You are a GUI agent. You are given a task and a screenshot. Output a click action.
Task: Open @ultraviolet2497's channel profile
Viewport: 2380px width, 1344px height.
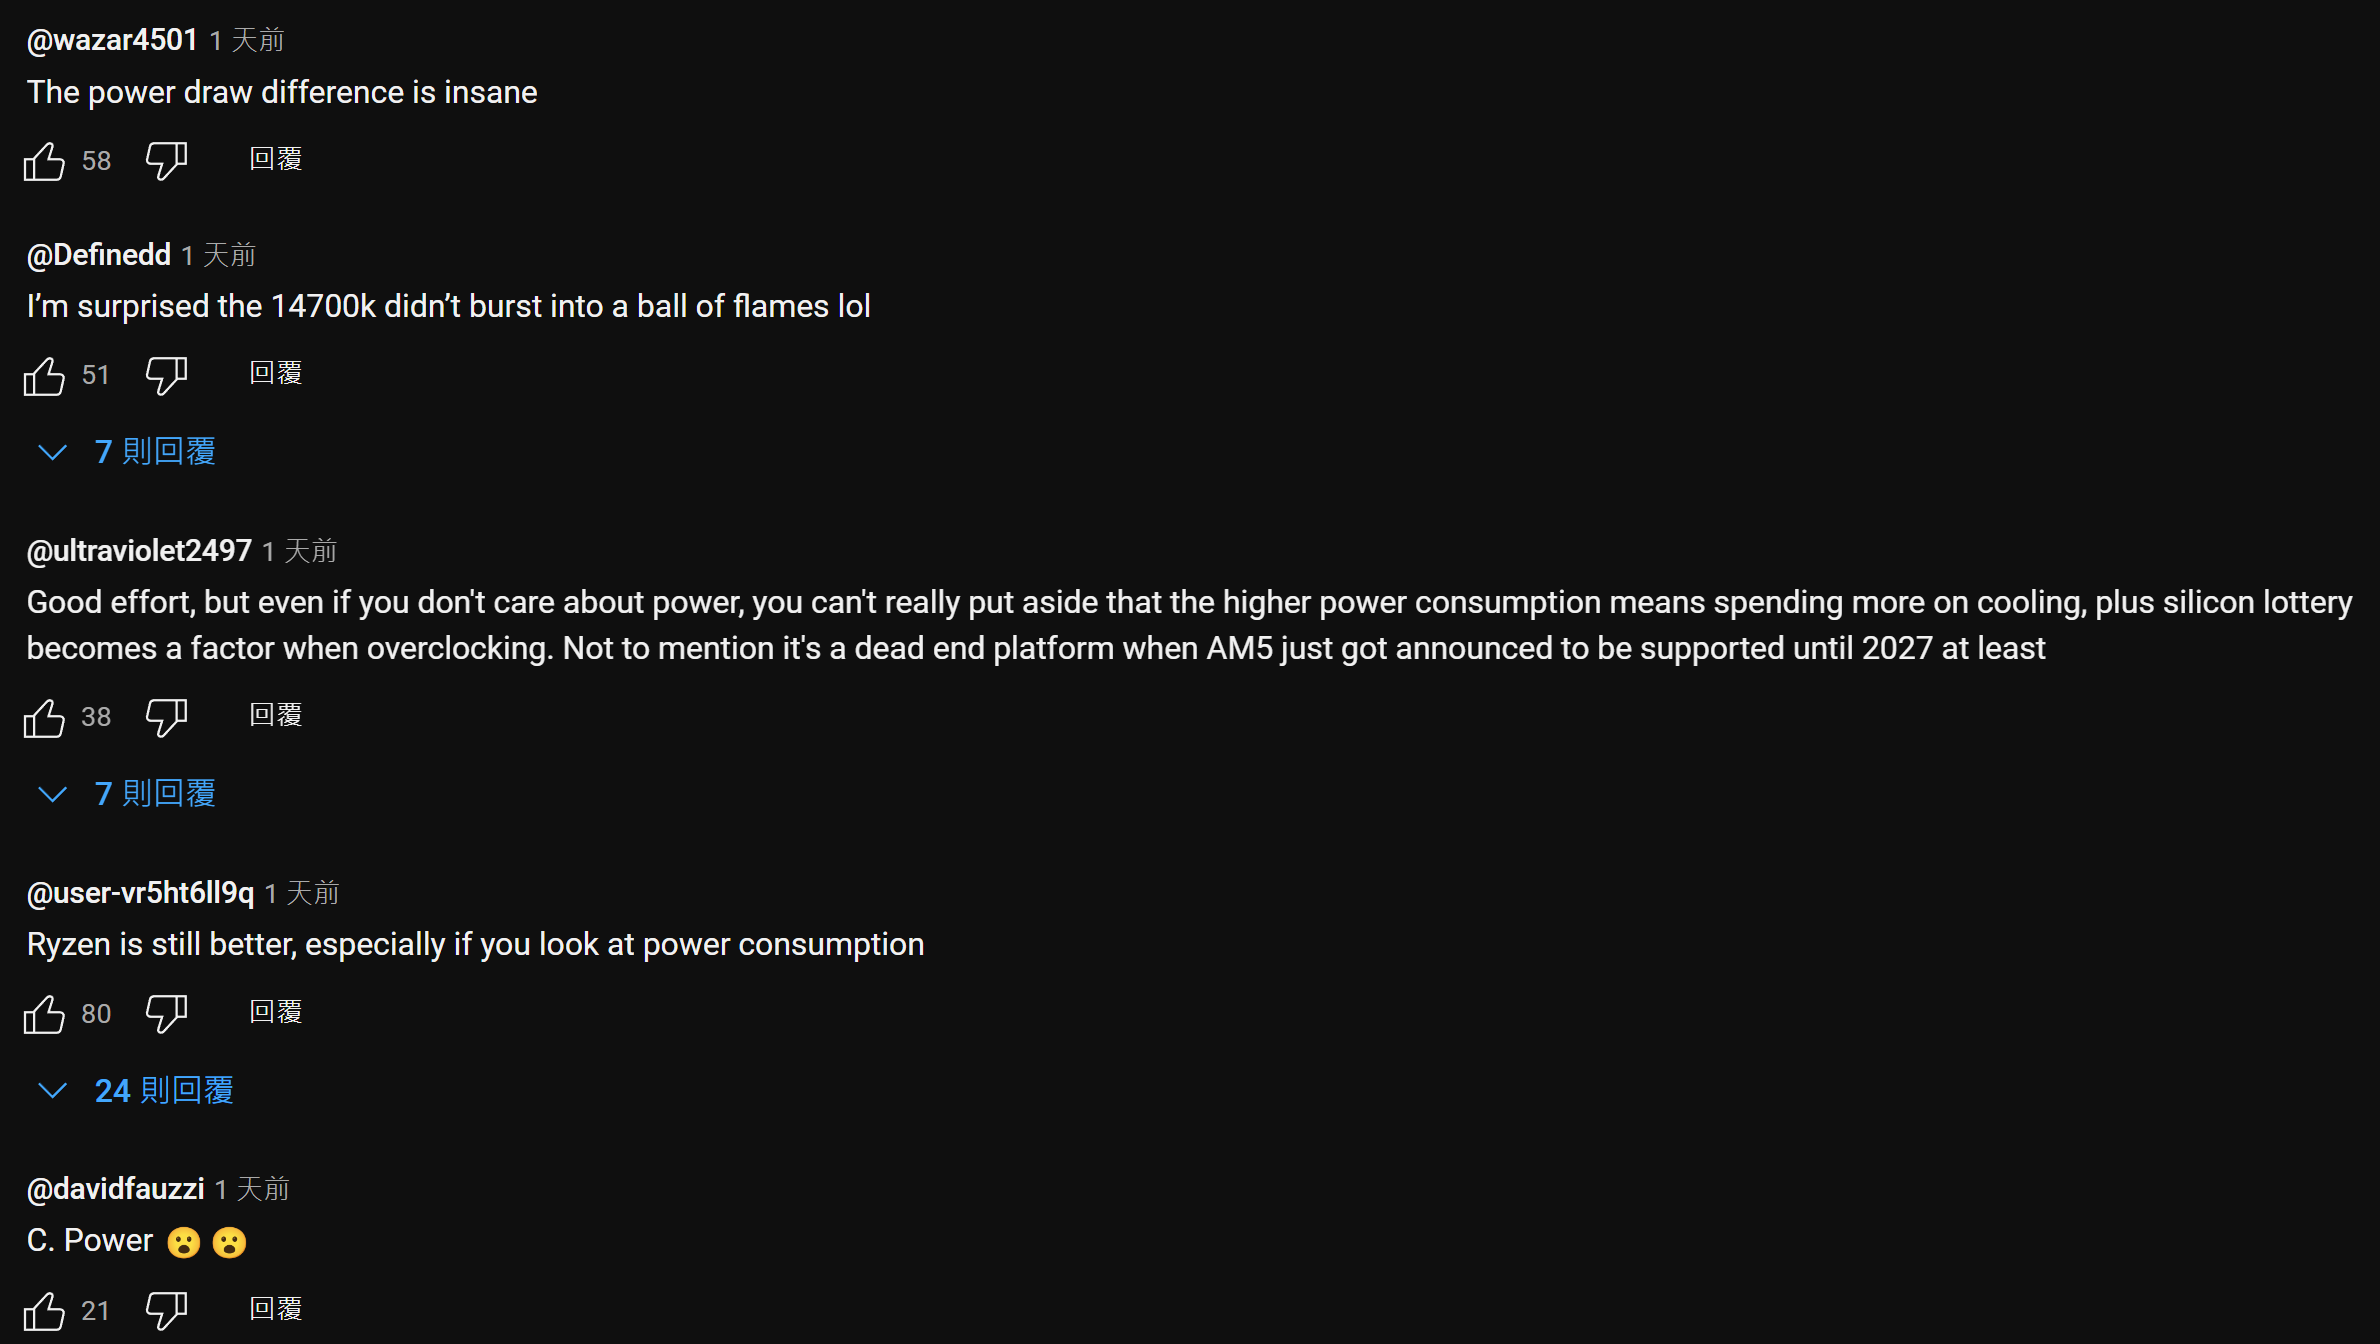tap(139, 551)
